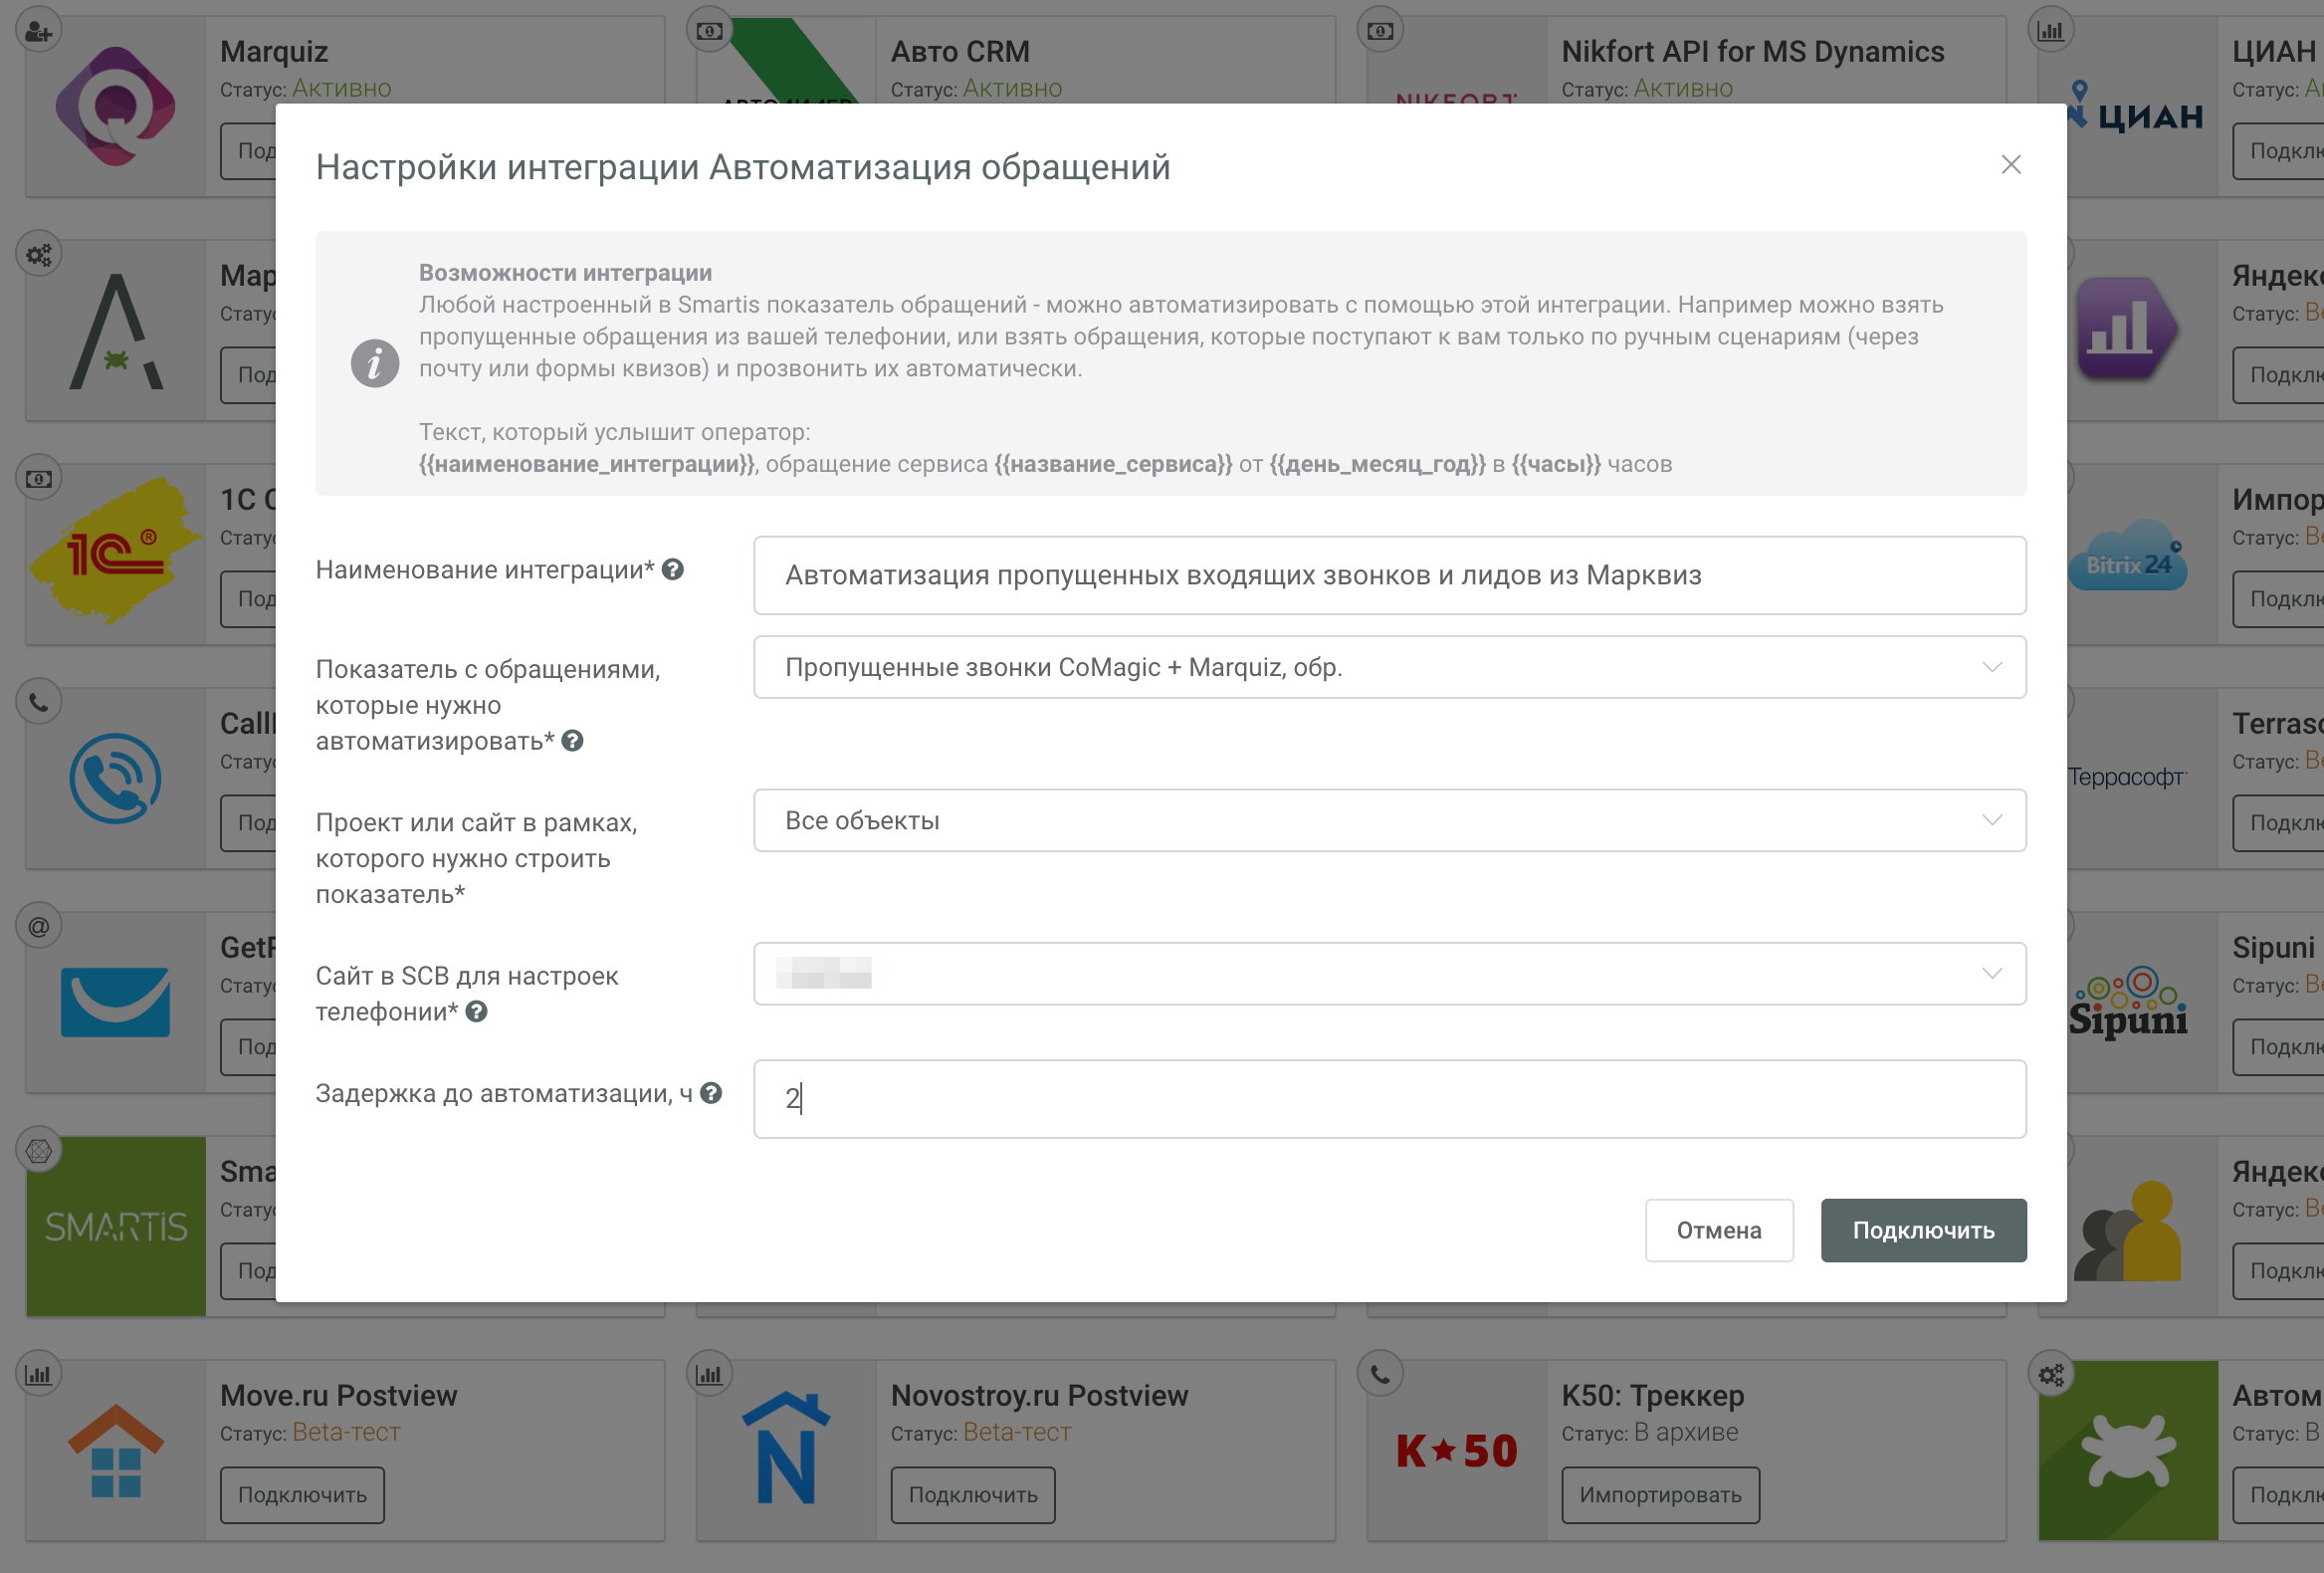Expand the Все объекты project dropdown
The height and width of the screenshot is (1573, 2324).
[x=1389, y=821]
